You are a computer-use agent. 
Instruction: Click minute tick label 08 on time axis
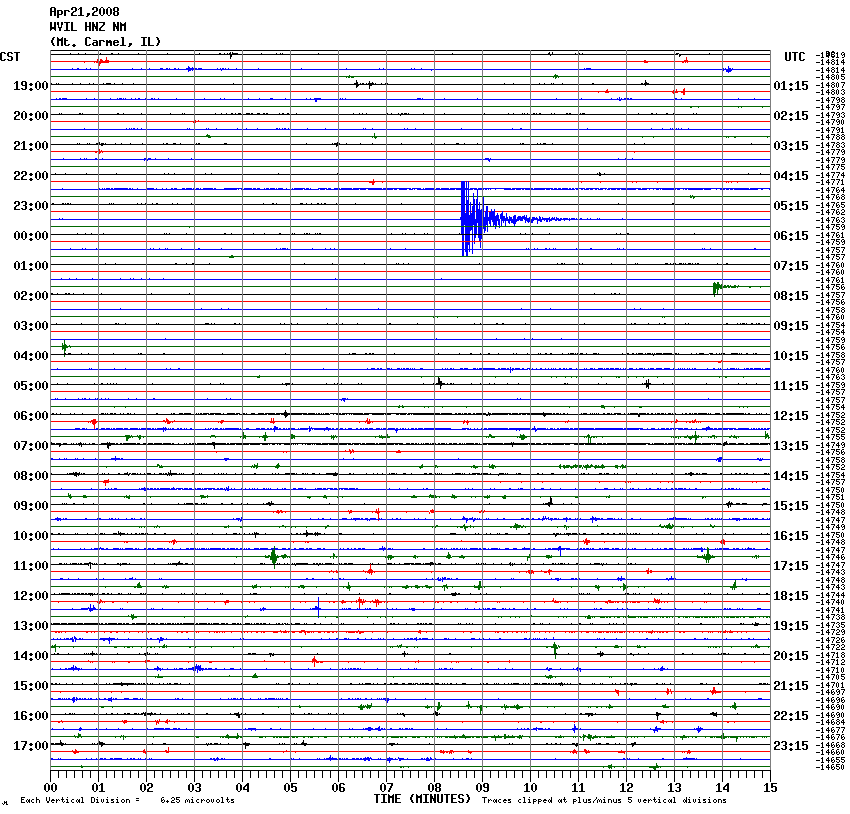434,788
